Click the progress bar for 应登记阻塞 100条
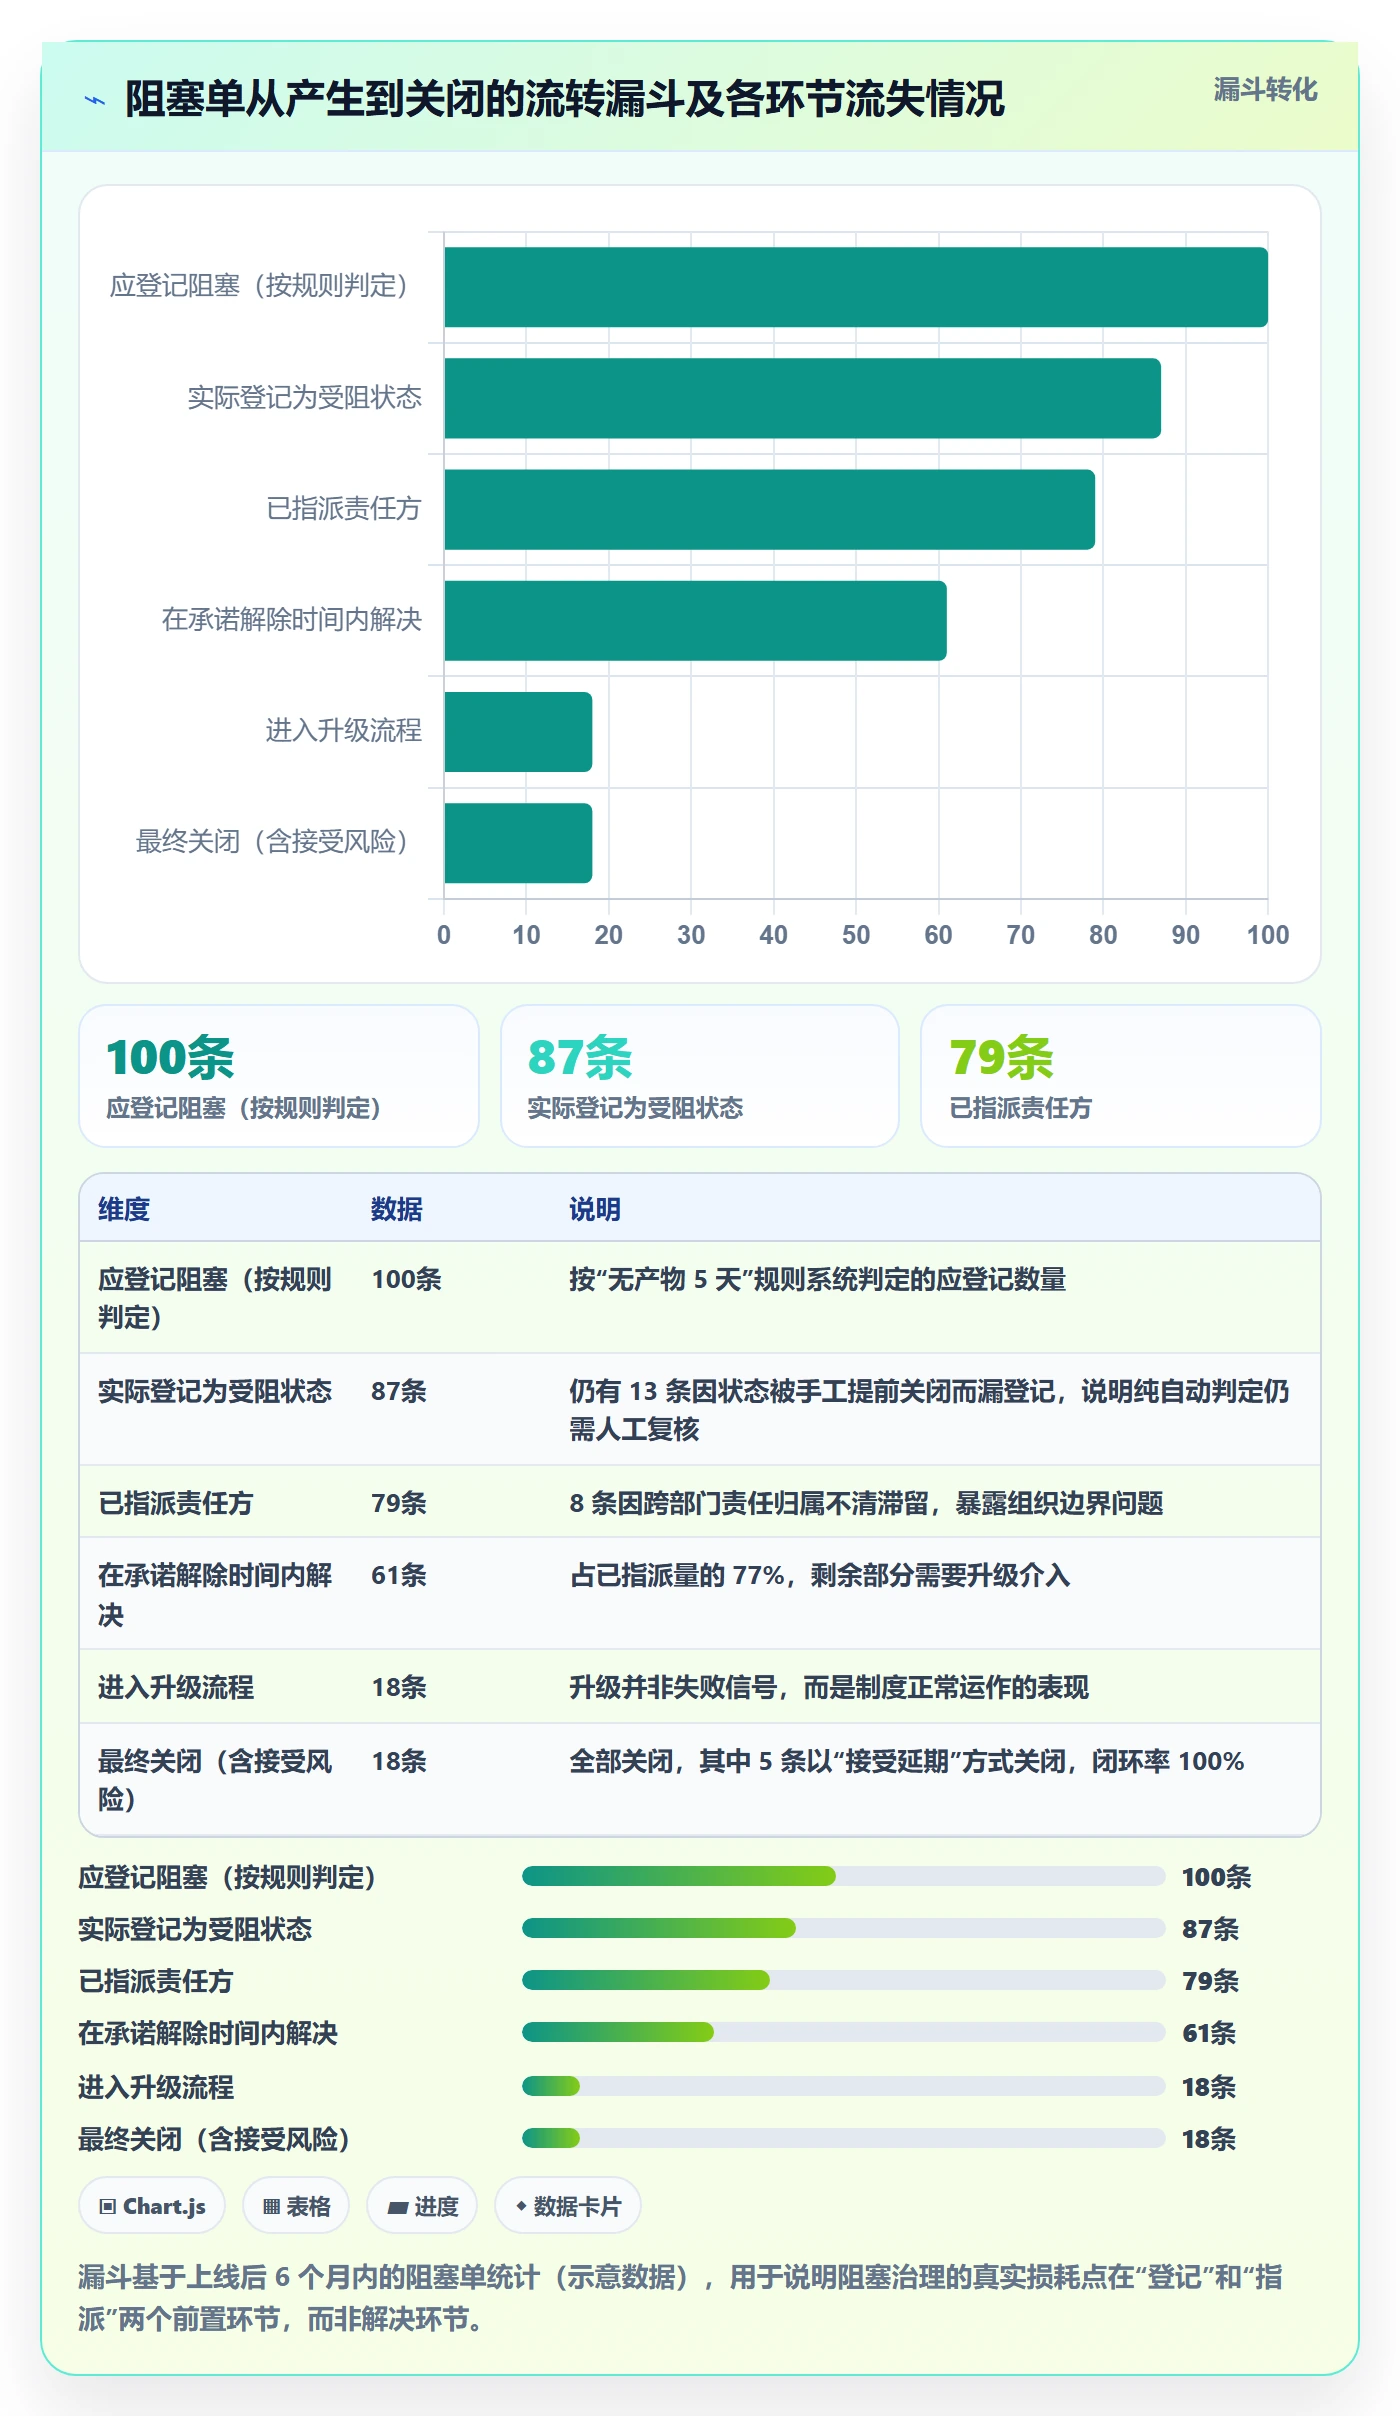The height and width of the screenshot is (2416, 1400). pos(843,1876)
